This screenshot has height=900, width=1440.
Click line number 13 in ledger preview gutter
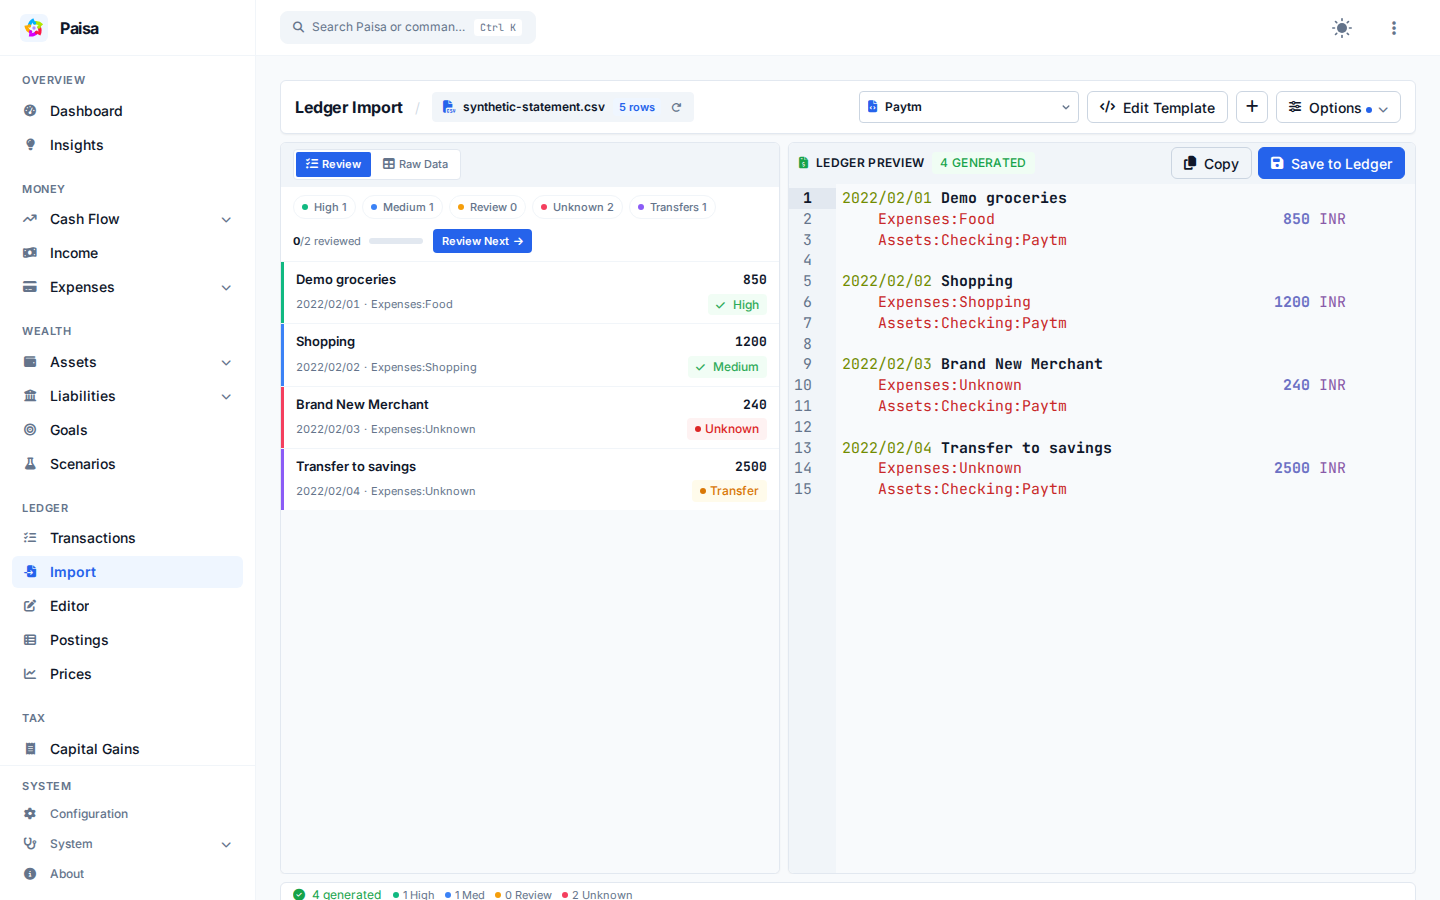point(803,448)
